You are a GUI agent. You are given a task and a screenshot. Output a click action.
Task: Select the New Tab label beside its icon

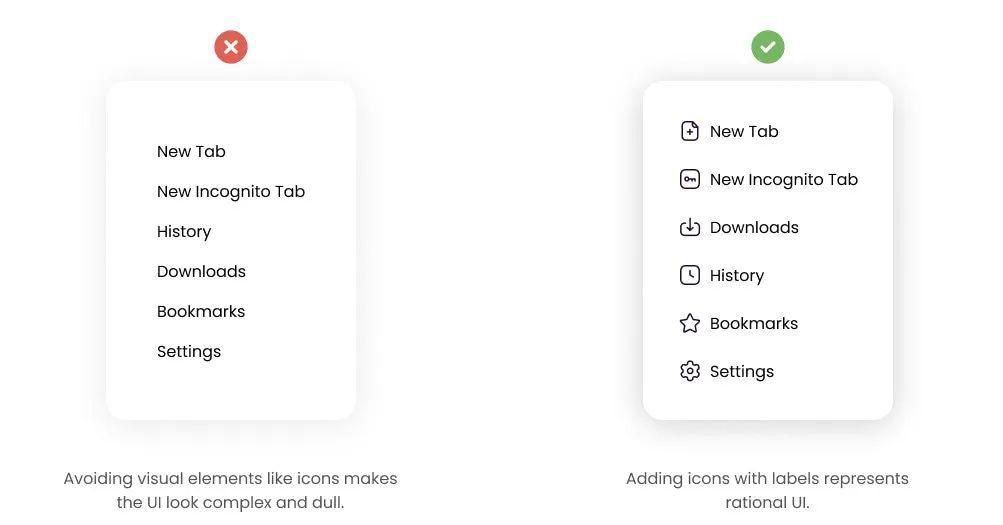pyautogui.click(x=744, y=131)
